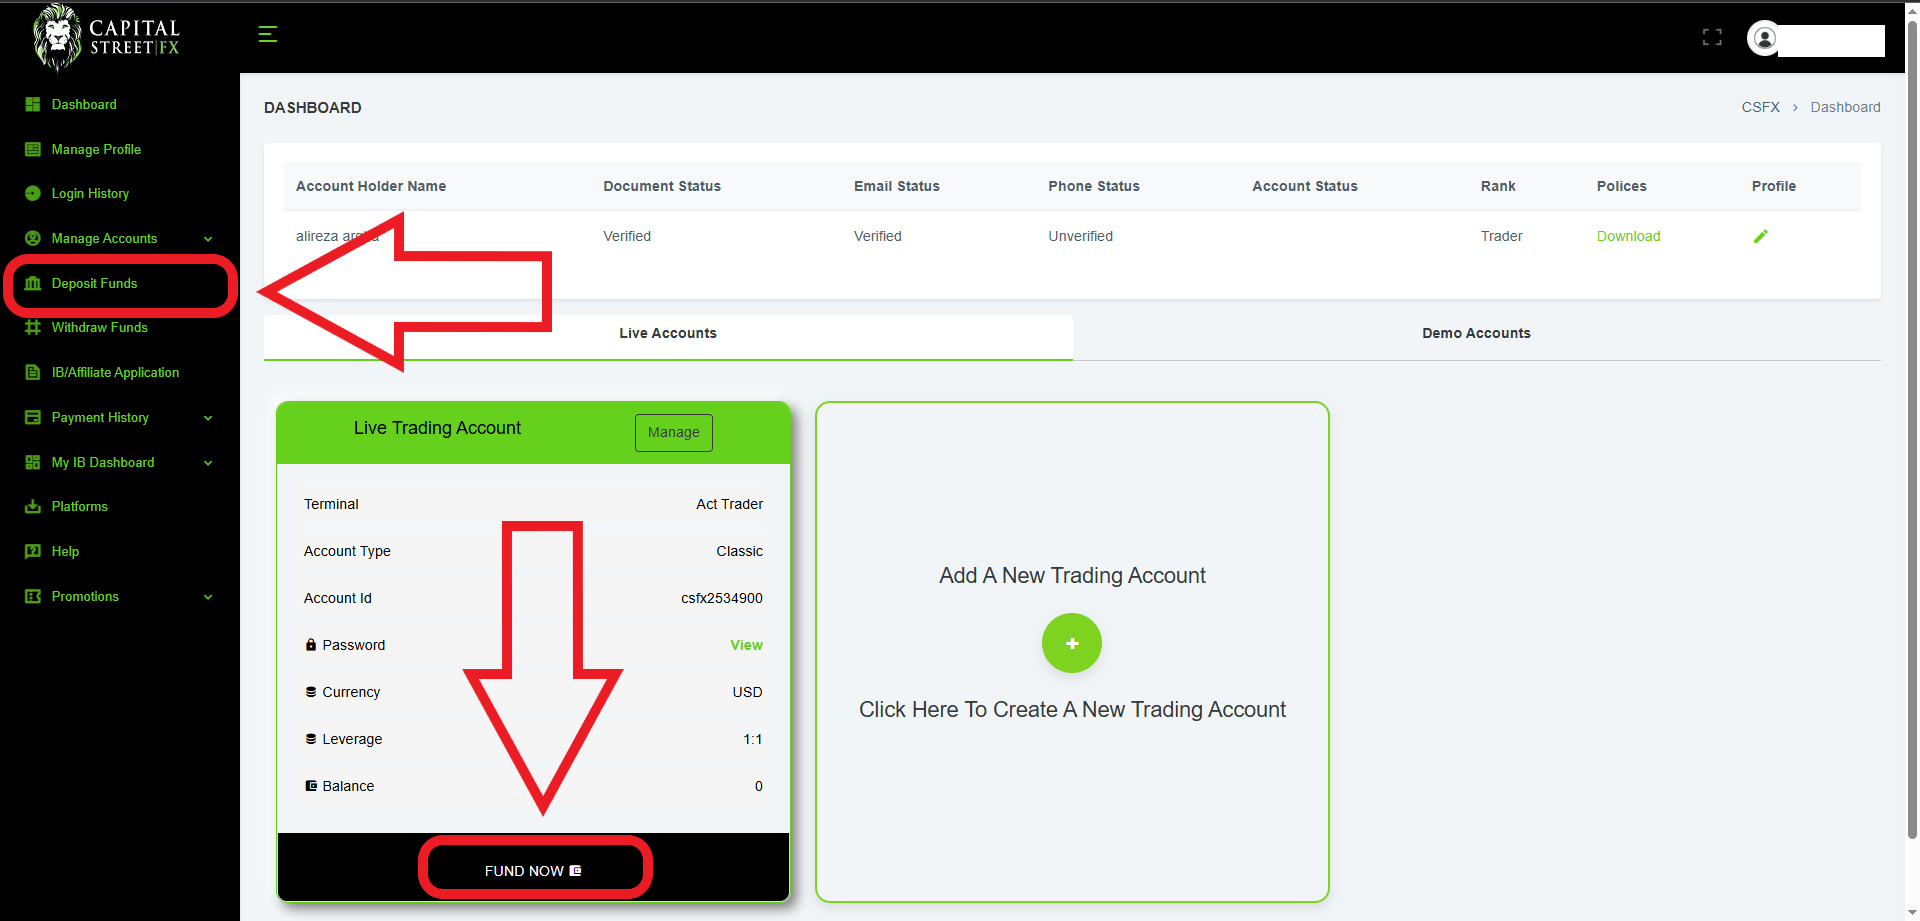Open Login History from the sidebar
The image size is (1920, 921).
click(x=90, y=193)
